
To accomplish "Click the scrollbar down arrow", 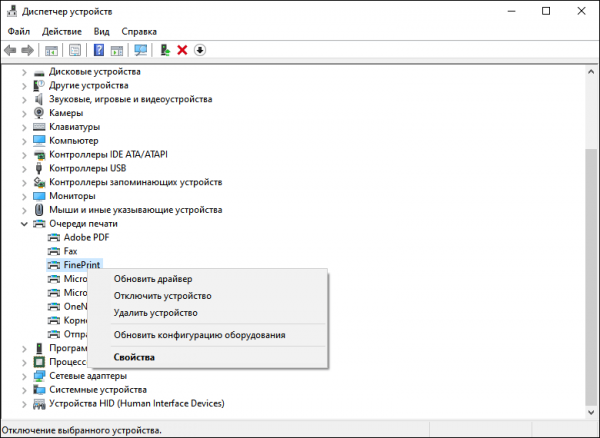I will point(591,413).
